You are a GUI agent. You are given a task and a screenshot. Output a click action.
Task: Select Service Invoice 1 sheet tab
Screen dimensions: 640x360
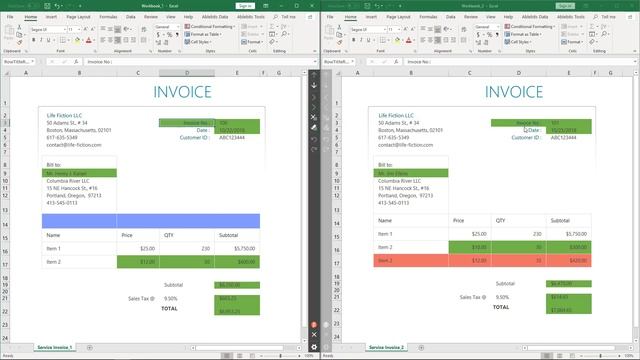click(x=54, y=347)
